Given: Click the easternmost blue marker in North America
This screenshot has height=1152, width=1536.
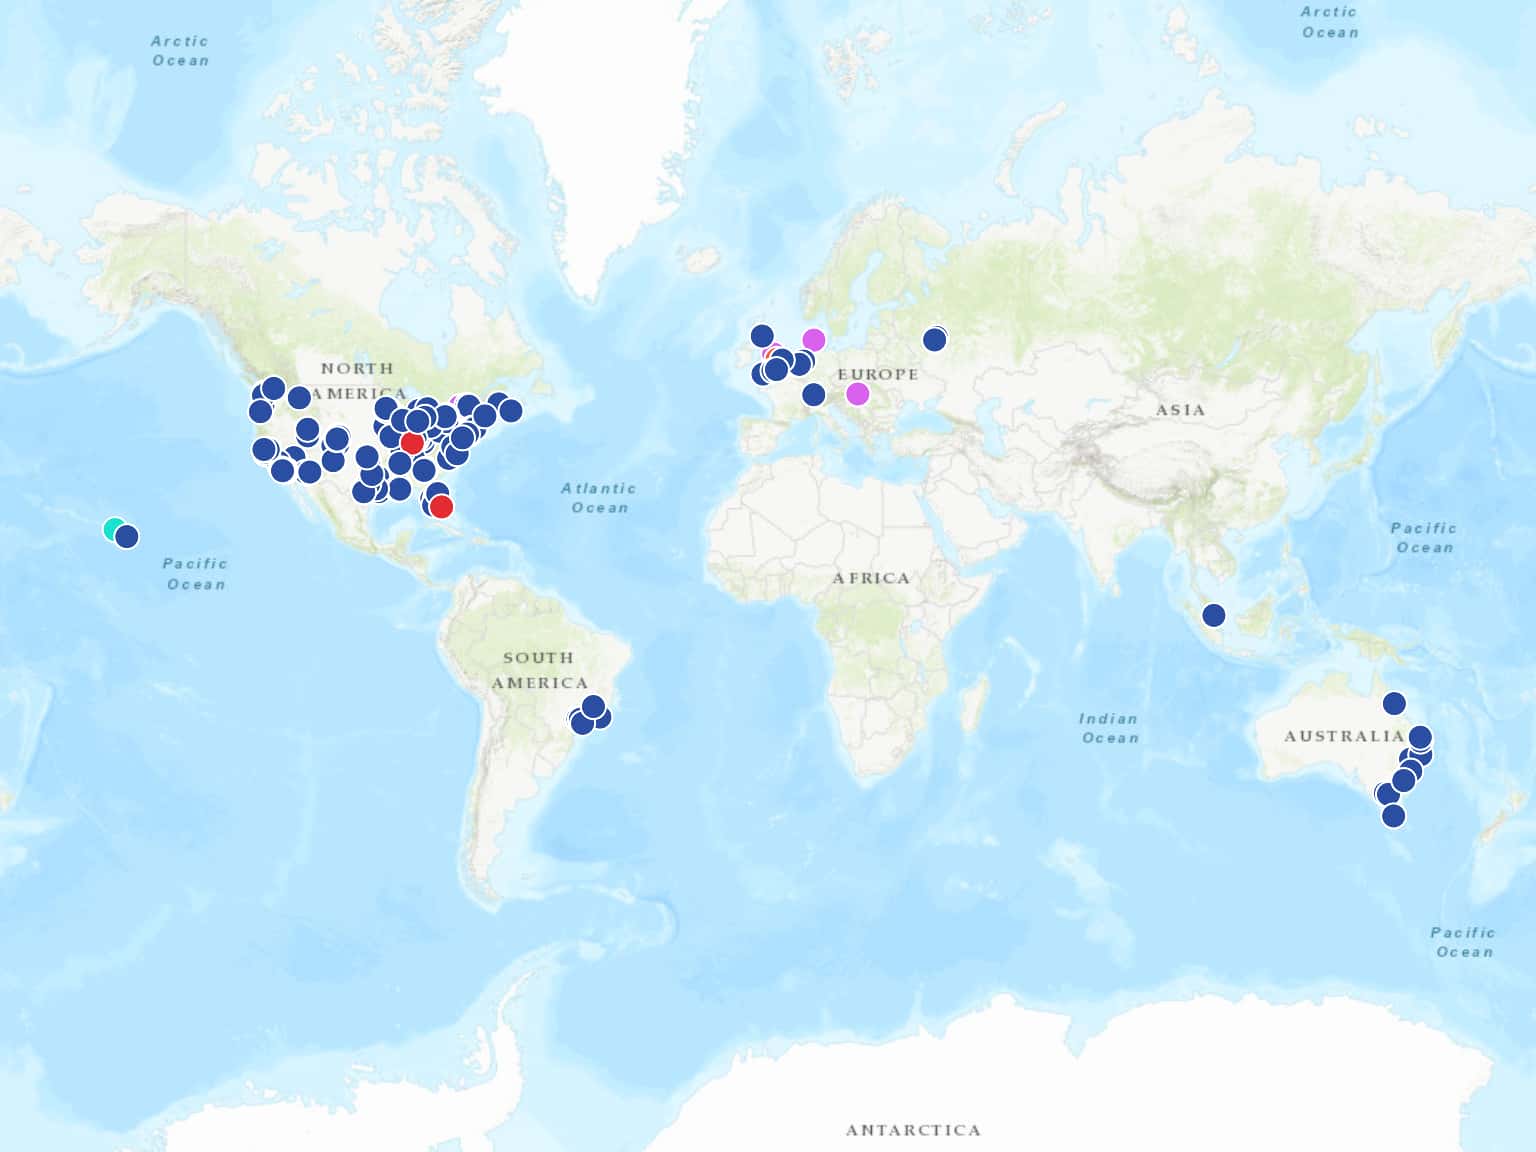Looking at the screenshot, I should tap(510, 410).
